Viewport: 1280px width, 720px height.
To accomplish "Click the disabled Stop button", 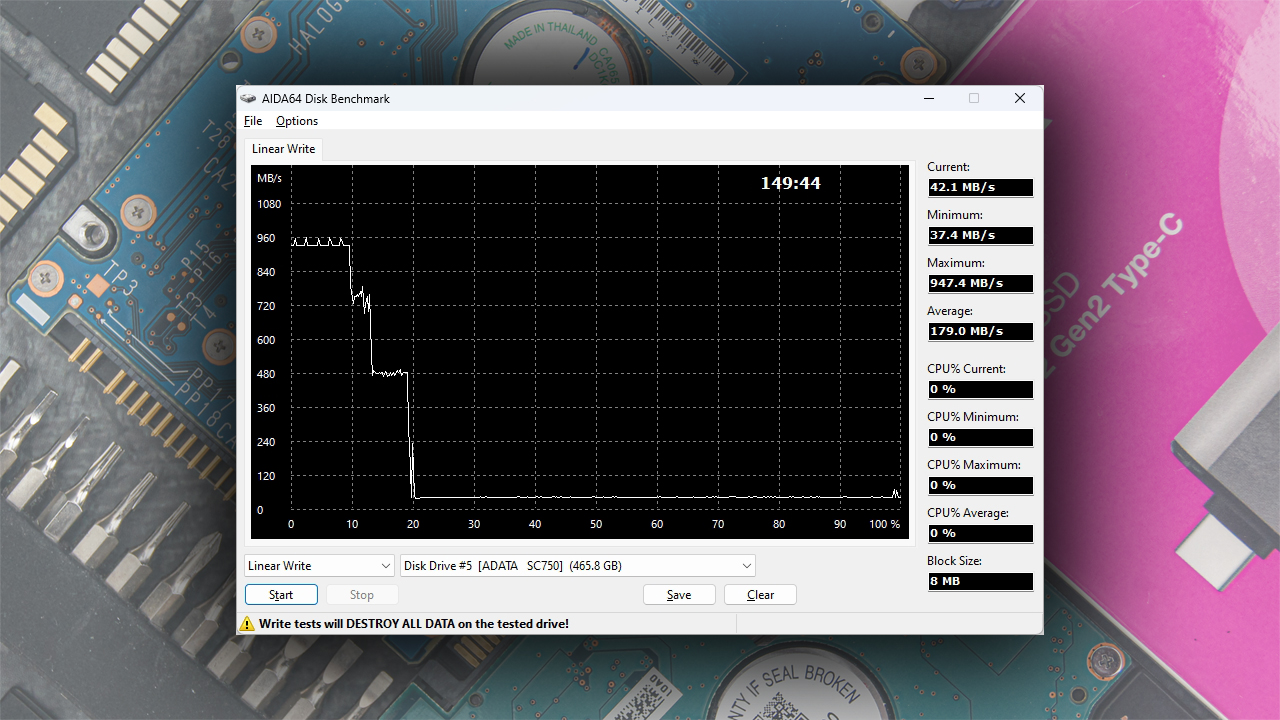I will click(x=362, y=595).
